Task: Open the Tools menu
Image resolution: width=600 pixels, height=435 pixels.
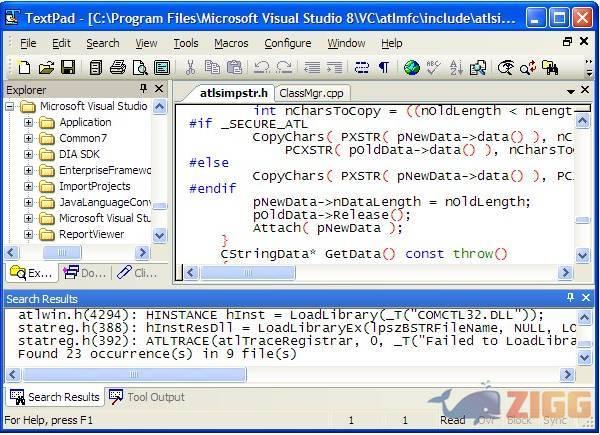Action: pos(186,43)
